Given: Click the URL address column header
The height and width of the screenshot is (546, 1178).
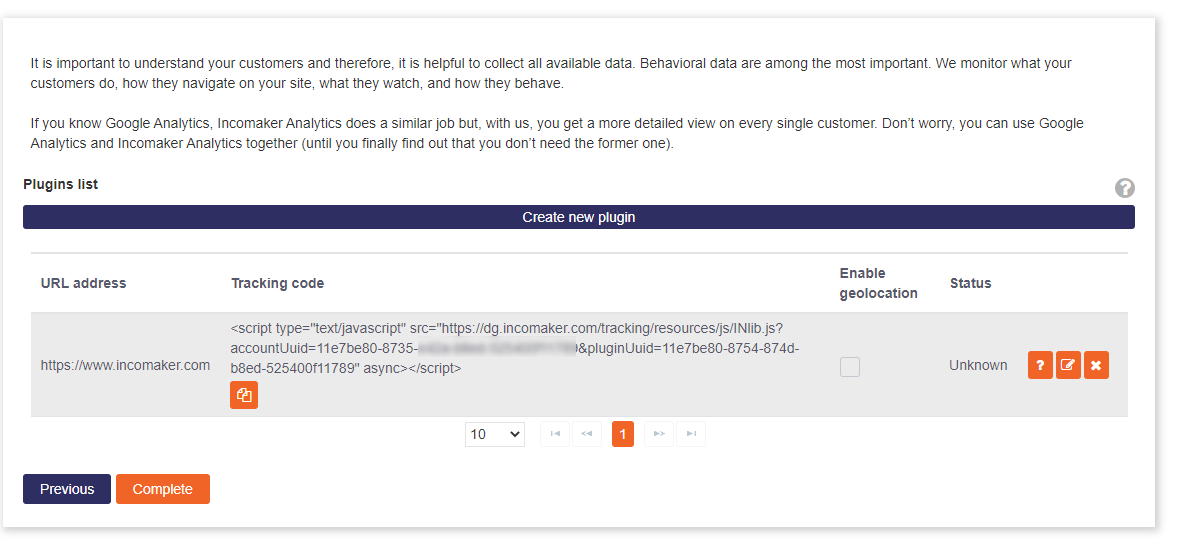Looking at the screenshot, I should pyautogui.click(x=83, y=283).
